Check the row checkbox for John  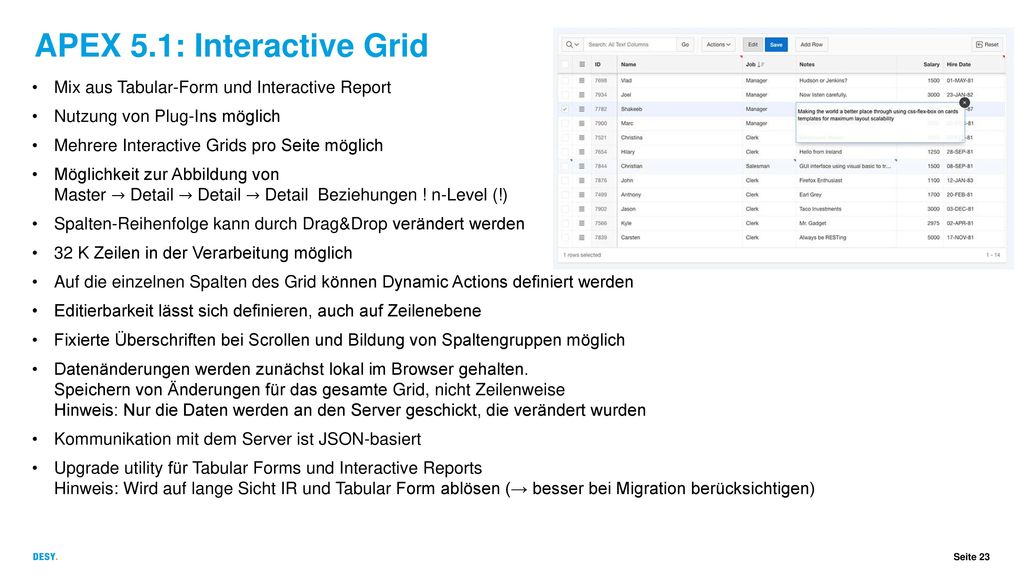click(x=565, y=181)
